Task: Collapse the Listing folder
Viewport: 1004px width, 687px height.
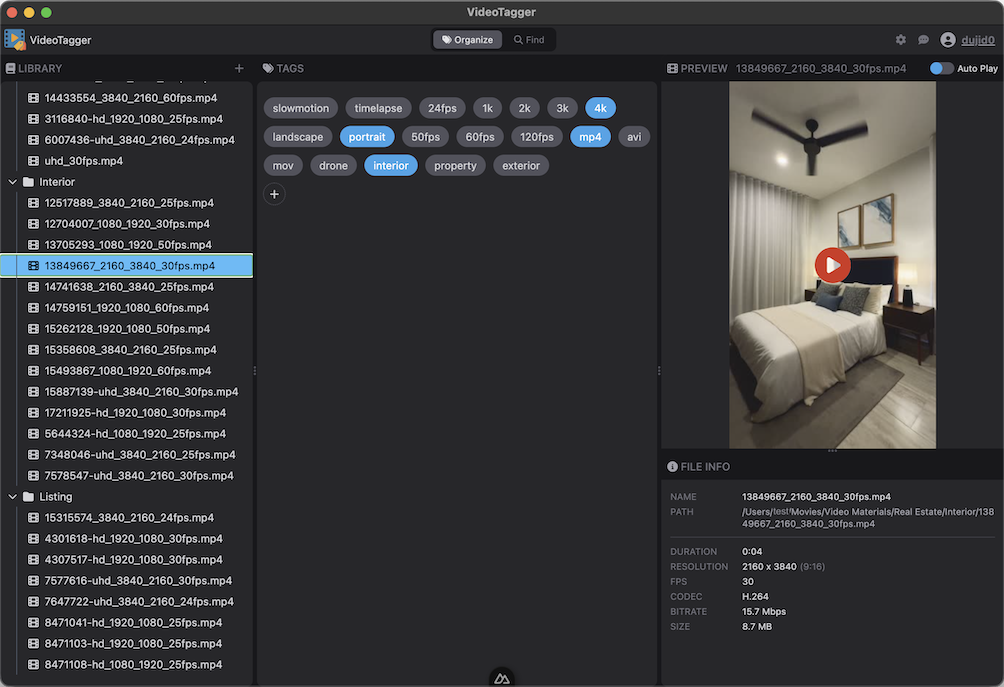Action: (13, 496)
